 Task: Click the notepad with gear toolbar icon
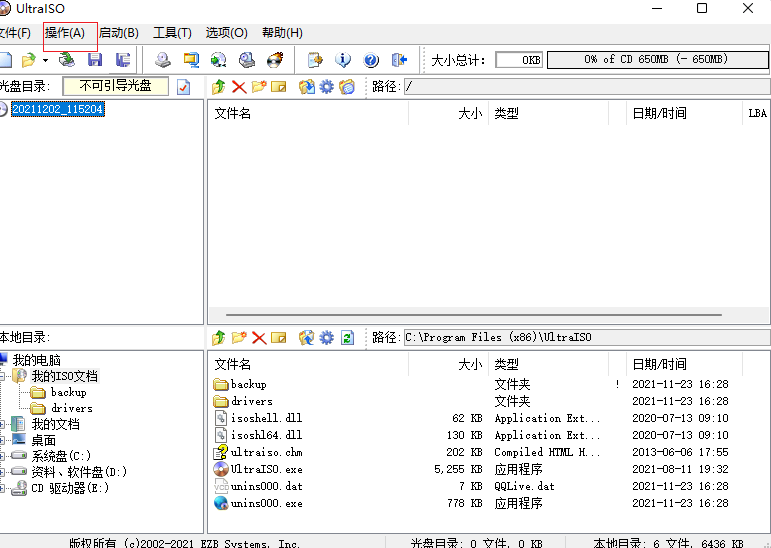(x=315, y=60)
